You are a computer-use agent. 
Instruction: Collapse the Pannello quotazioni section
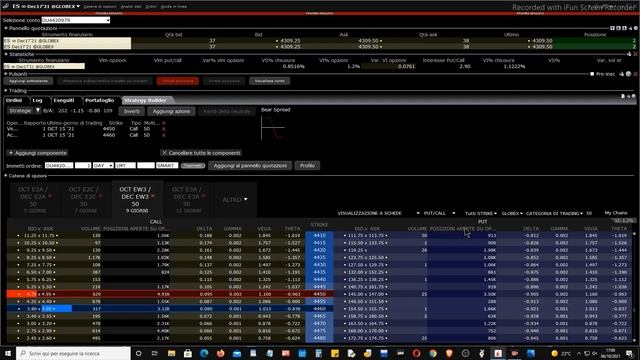coord(6,28)
